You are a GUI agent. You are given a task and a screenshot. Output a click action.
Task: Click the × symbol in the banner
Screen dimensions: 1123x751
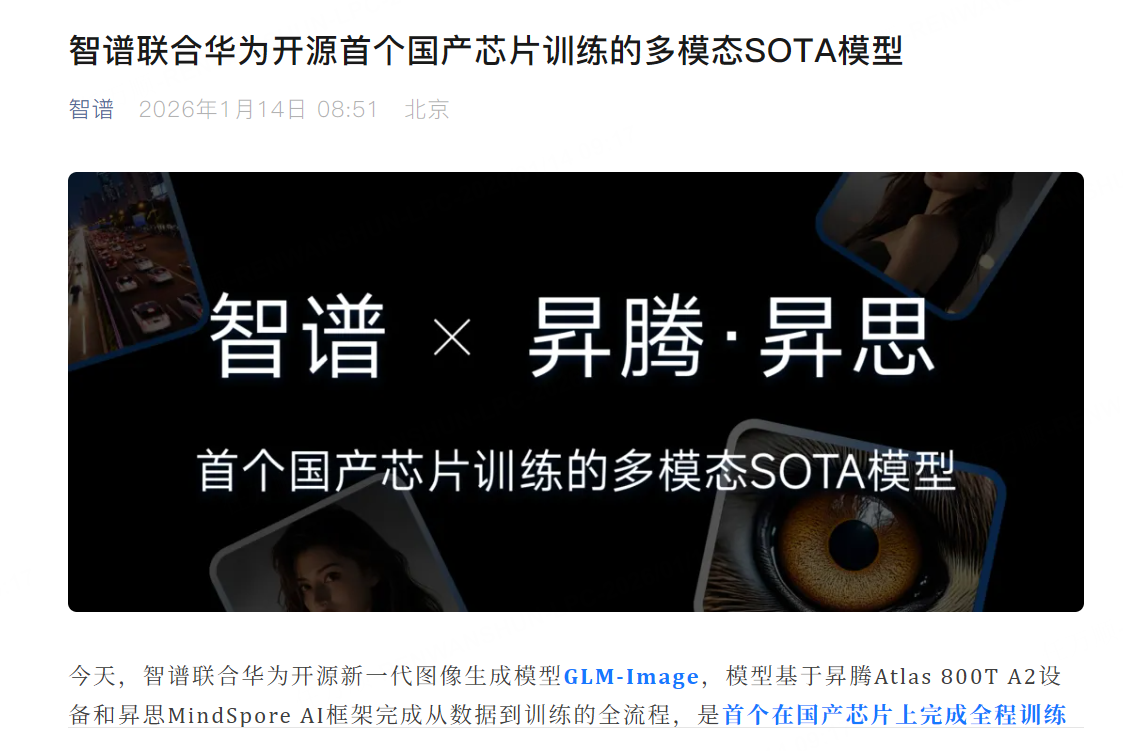click(x=452, y=337)
